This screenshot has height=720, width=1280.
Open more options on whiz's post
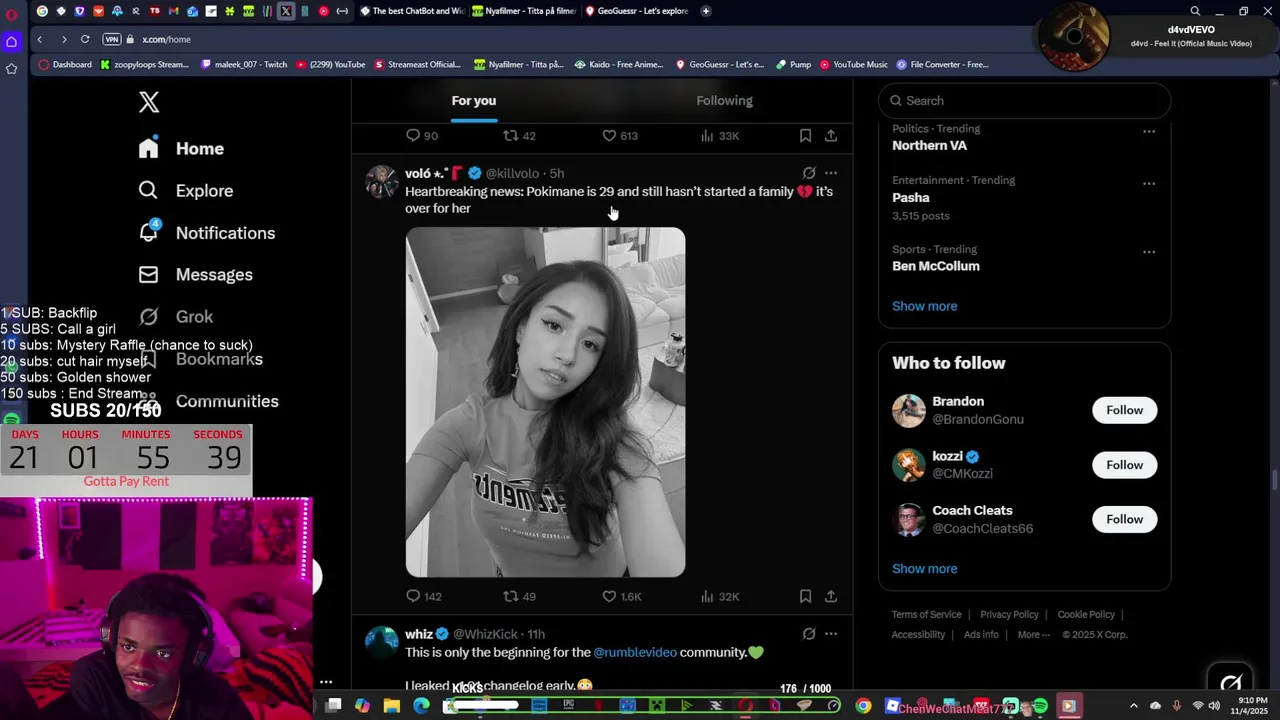coord(831,634)
